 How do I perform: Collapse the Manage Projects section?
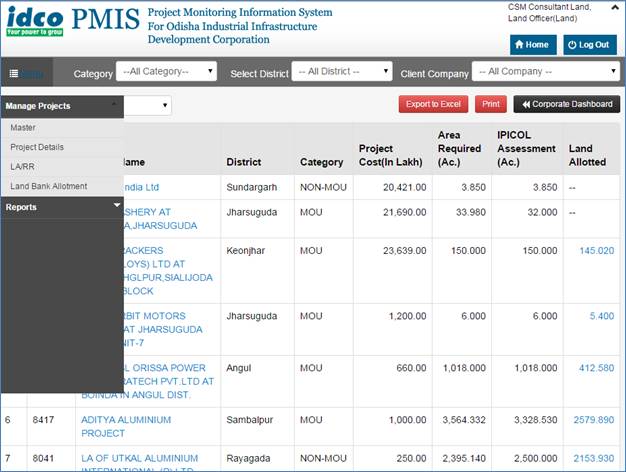(62, 106)
